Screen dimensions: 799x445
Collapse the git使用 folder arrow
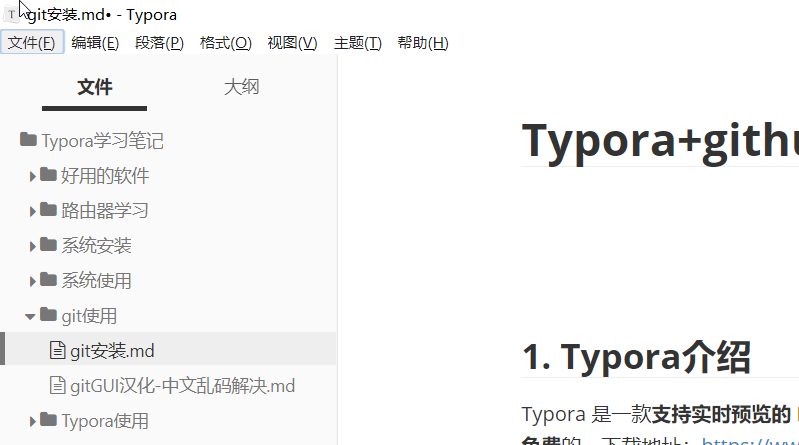[x=30, y=317]
